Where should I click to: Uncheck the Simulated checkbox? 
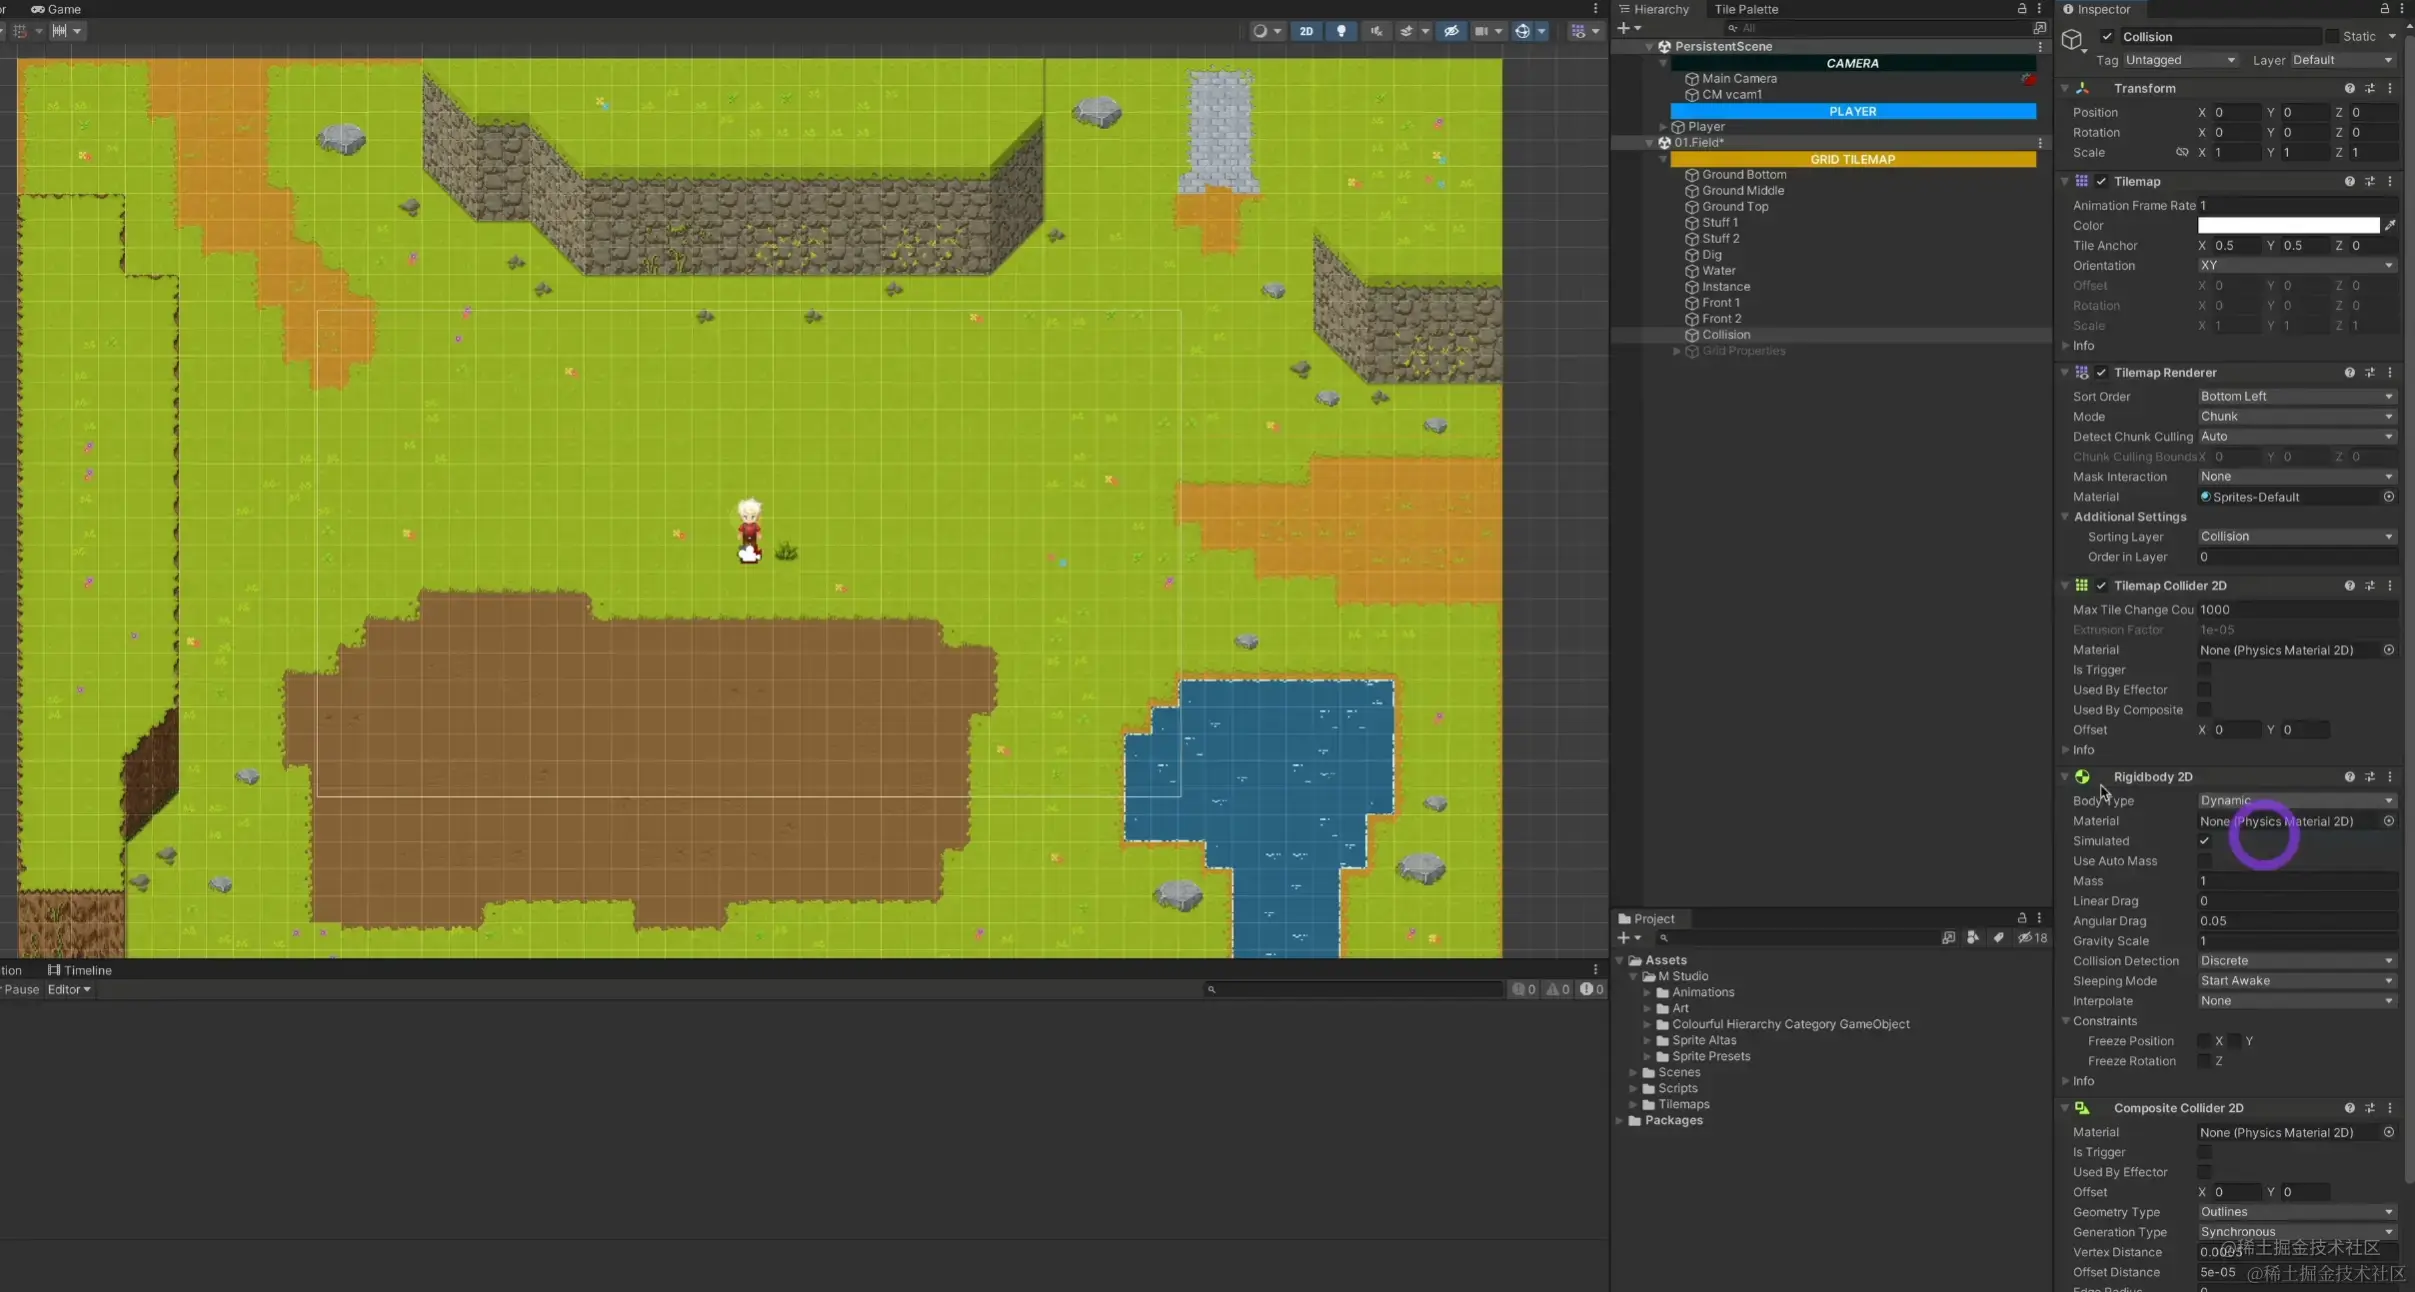(x=2204, y=841)
